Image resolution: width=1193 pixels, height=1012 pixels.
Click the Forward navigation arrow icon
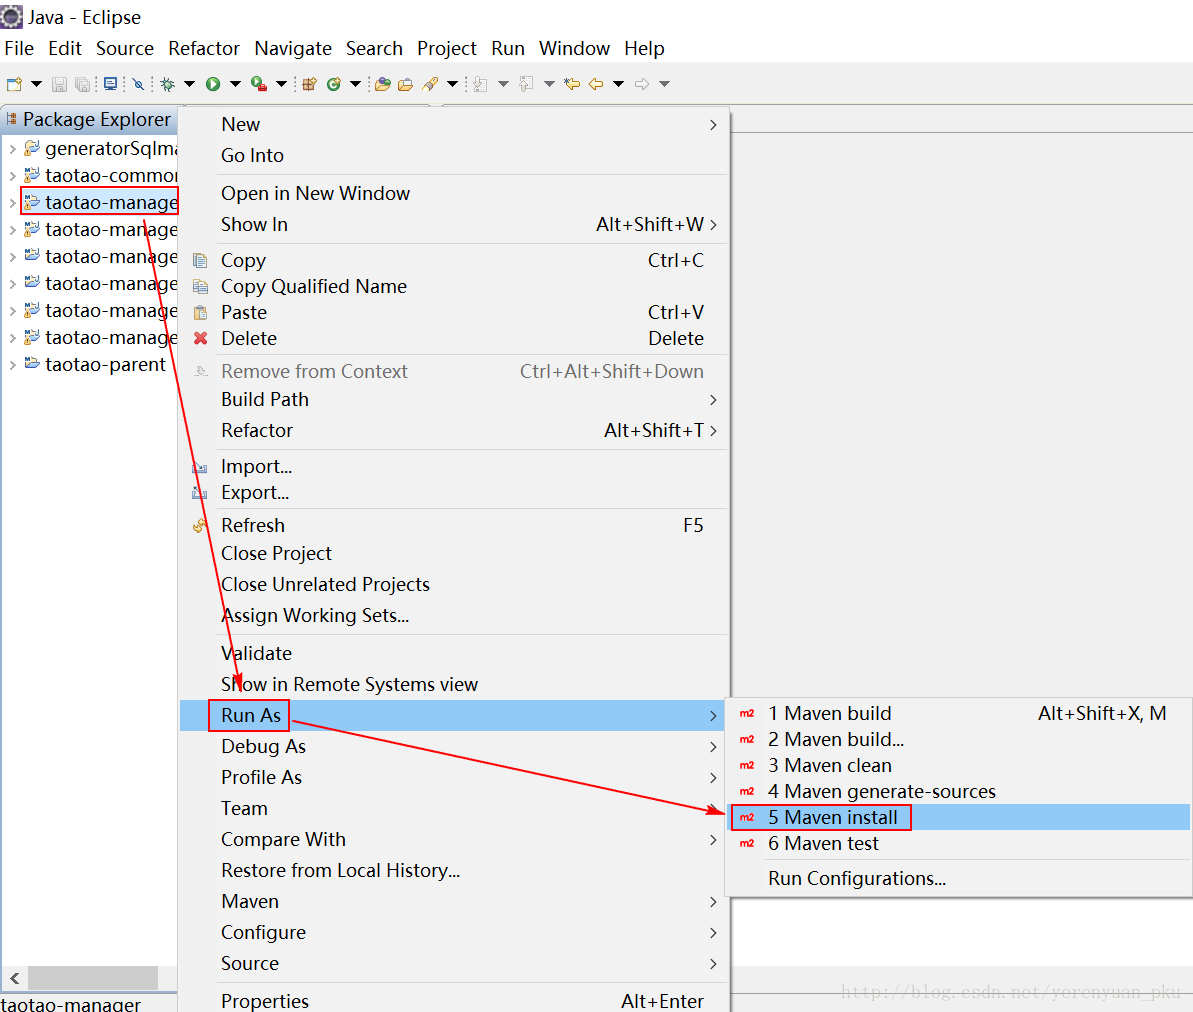pyautogui.click(x=642, y=84)
